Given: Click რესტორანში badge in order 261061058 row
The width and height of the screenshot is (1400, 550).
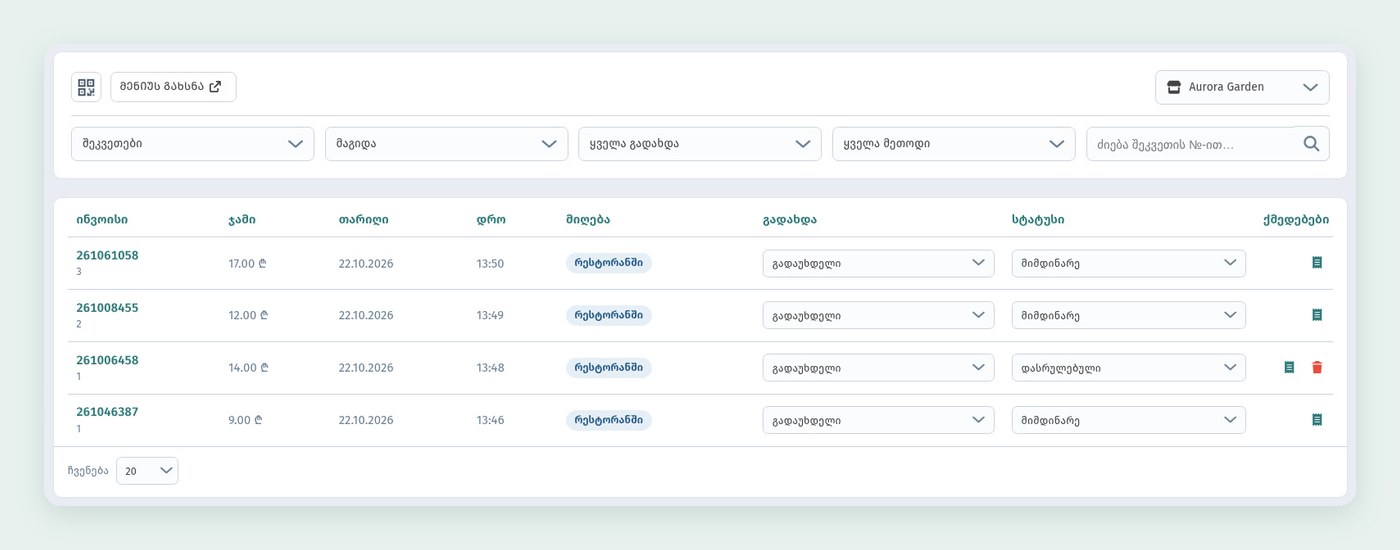Looking at the screenshot, I should point(609,263).
